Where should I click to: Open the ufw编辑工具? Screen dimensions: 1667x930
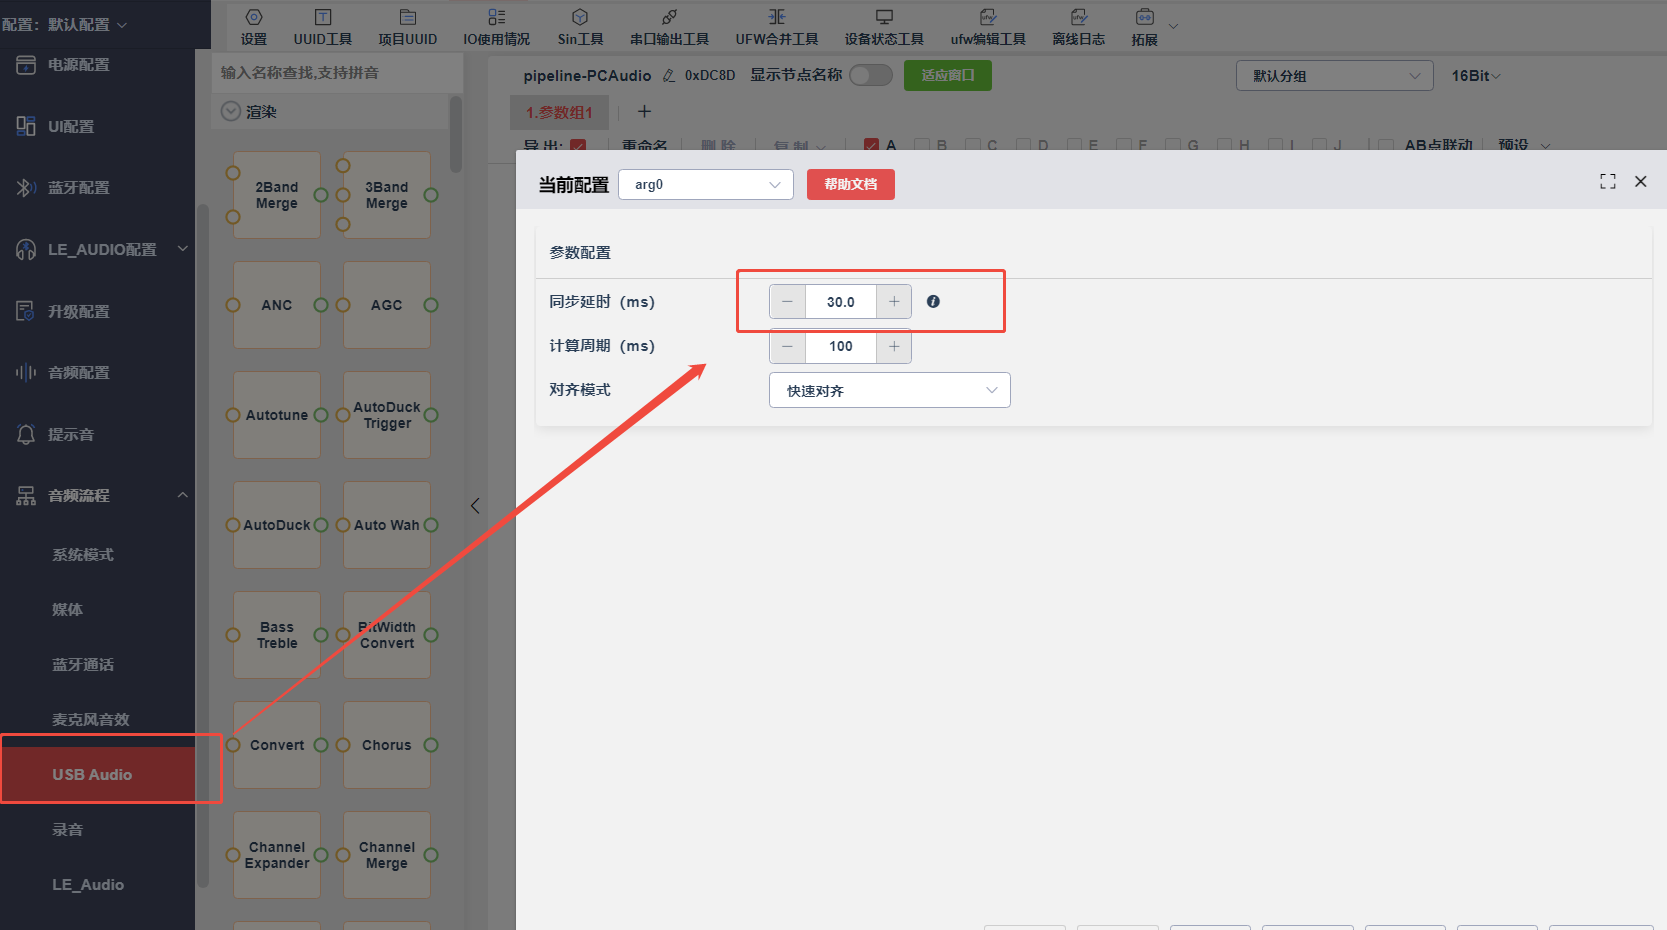(988, 27)
